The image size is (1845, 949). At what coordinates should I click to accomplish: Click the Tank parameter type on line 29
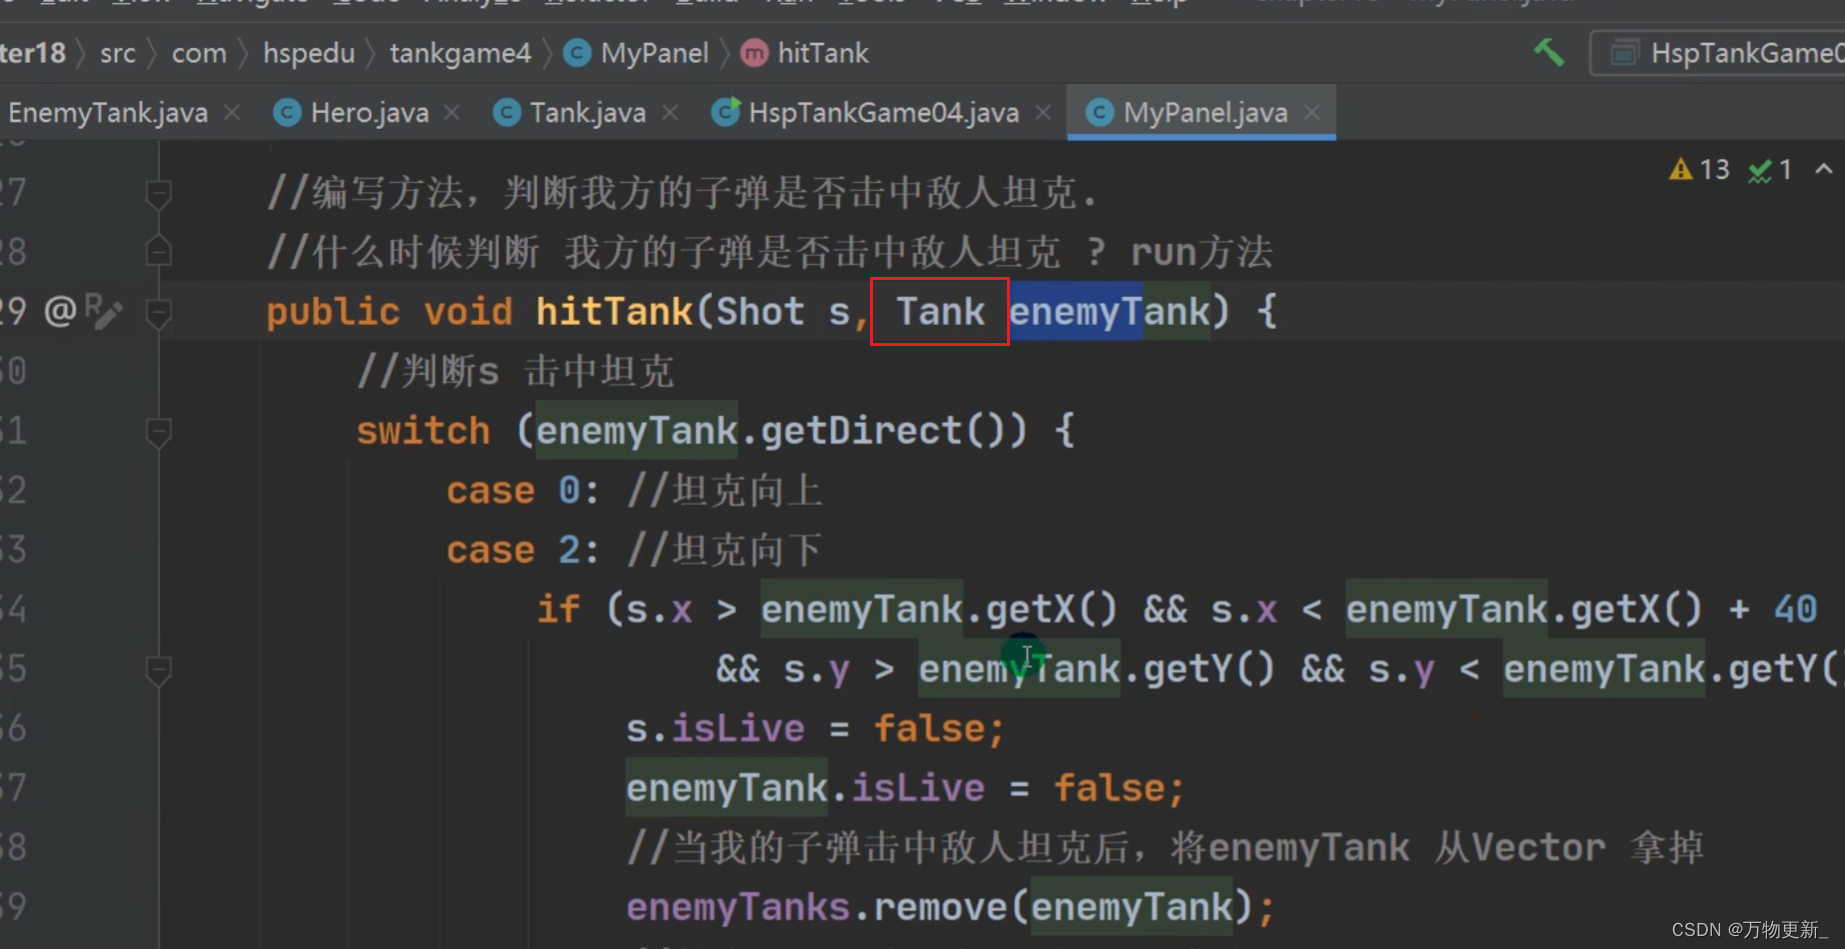coord(940,312)
